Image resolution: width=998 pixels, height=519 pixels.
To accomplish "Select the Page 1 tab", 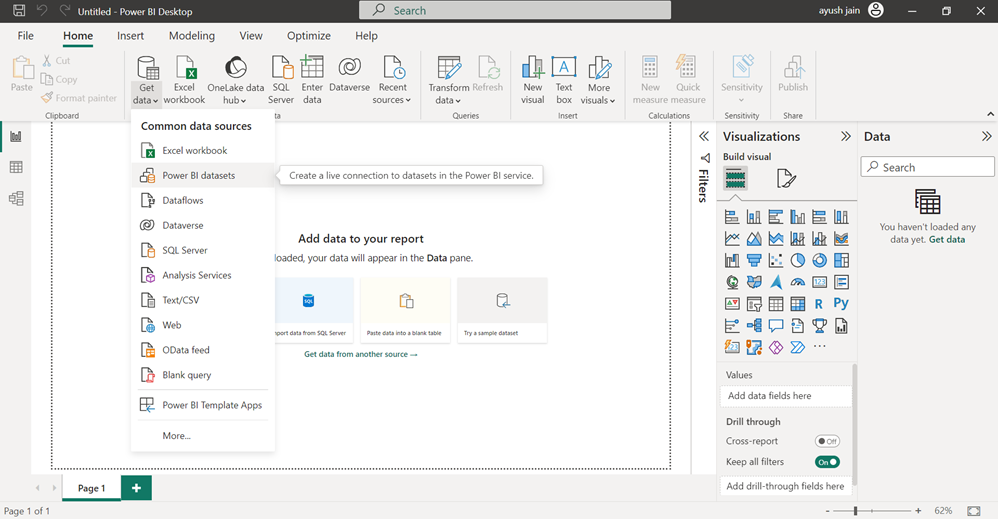I will pos(91,488).
